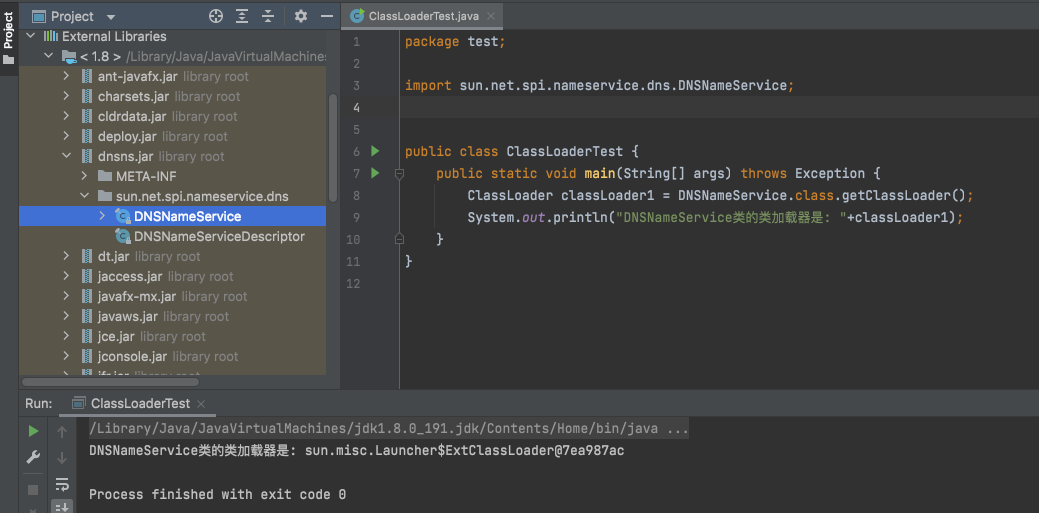Toggle soft-wrap in Run console
The width and height of the screenshot is (1039, 513).
point(62,483)
